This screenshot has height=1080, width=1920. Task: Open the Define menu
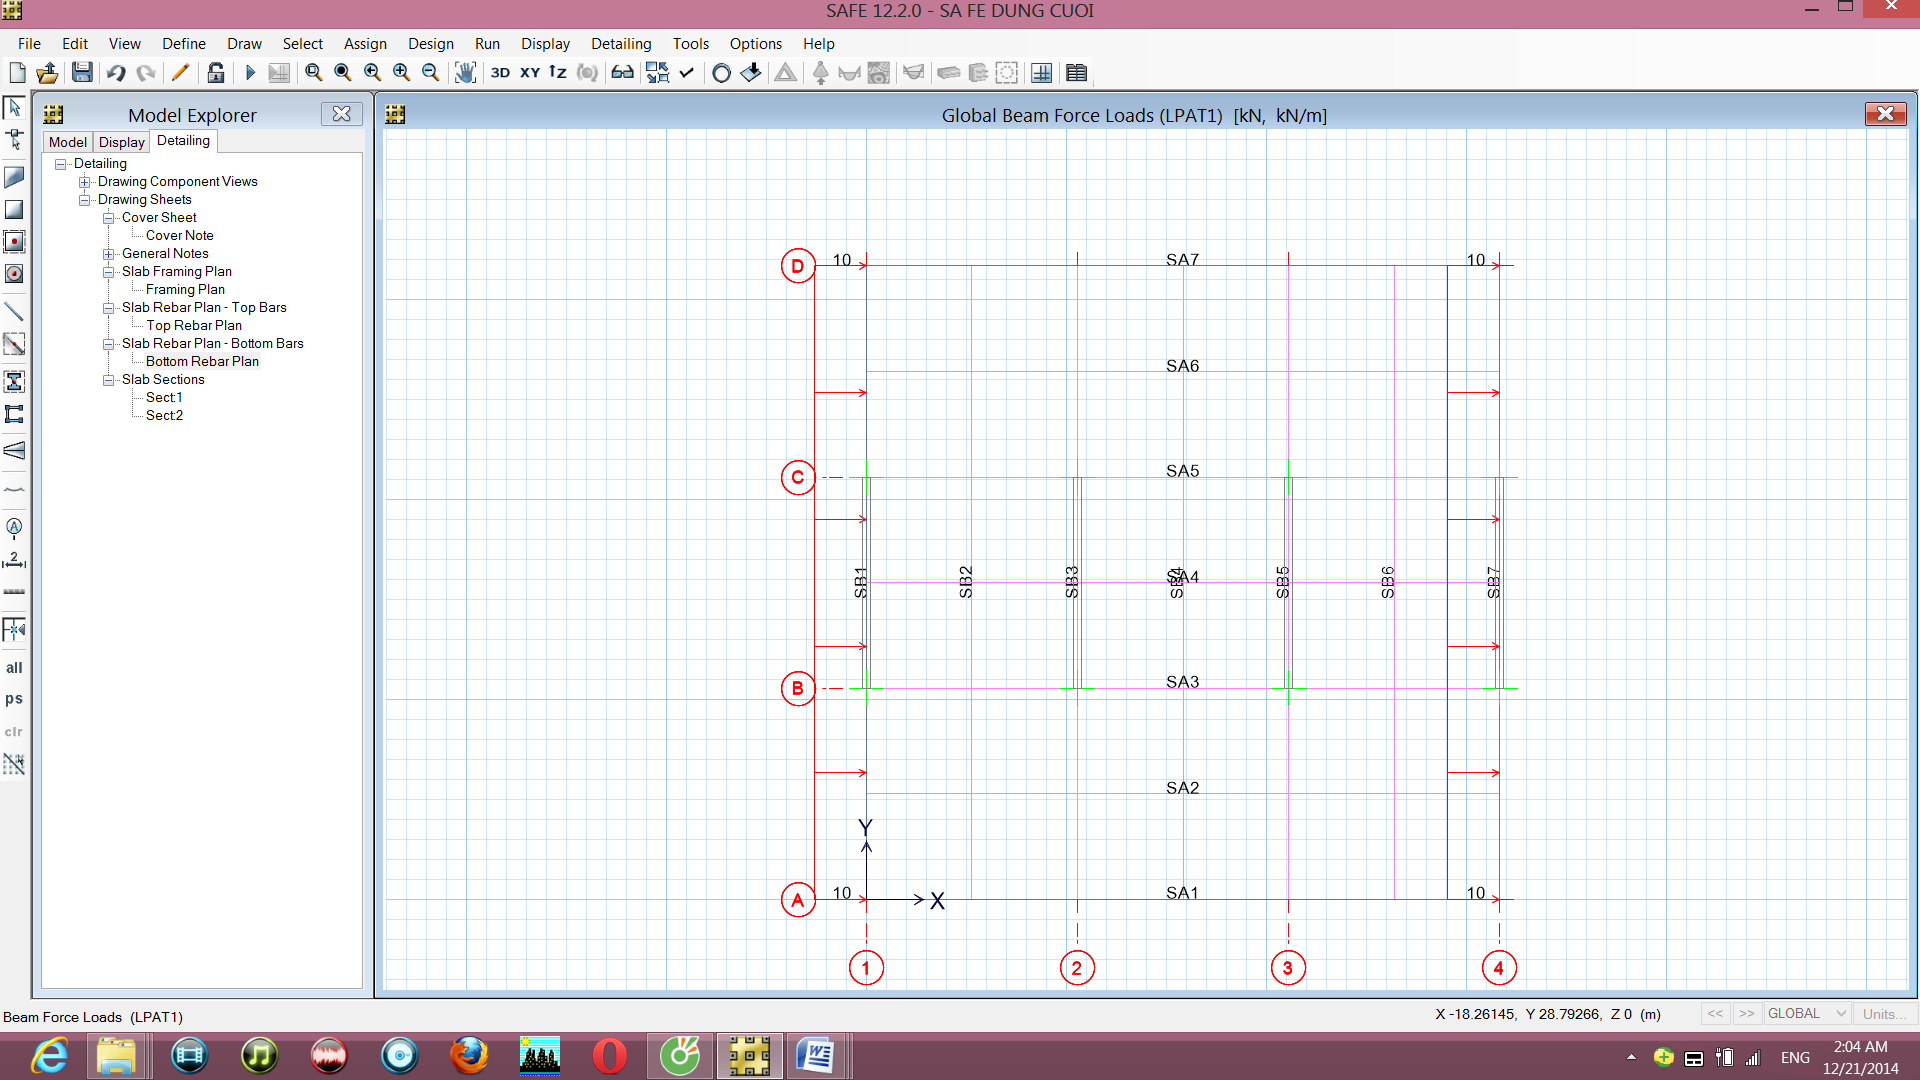coord(184,44)
